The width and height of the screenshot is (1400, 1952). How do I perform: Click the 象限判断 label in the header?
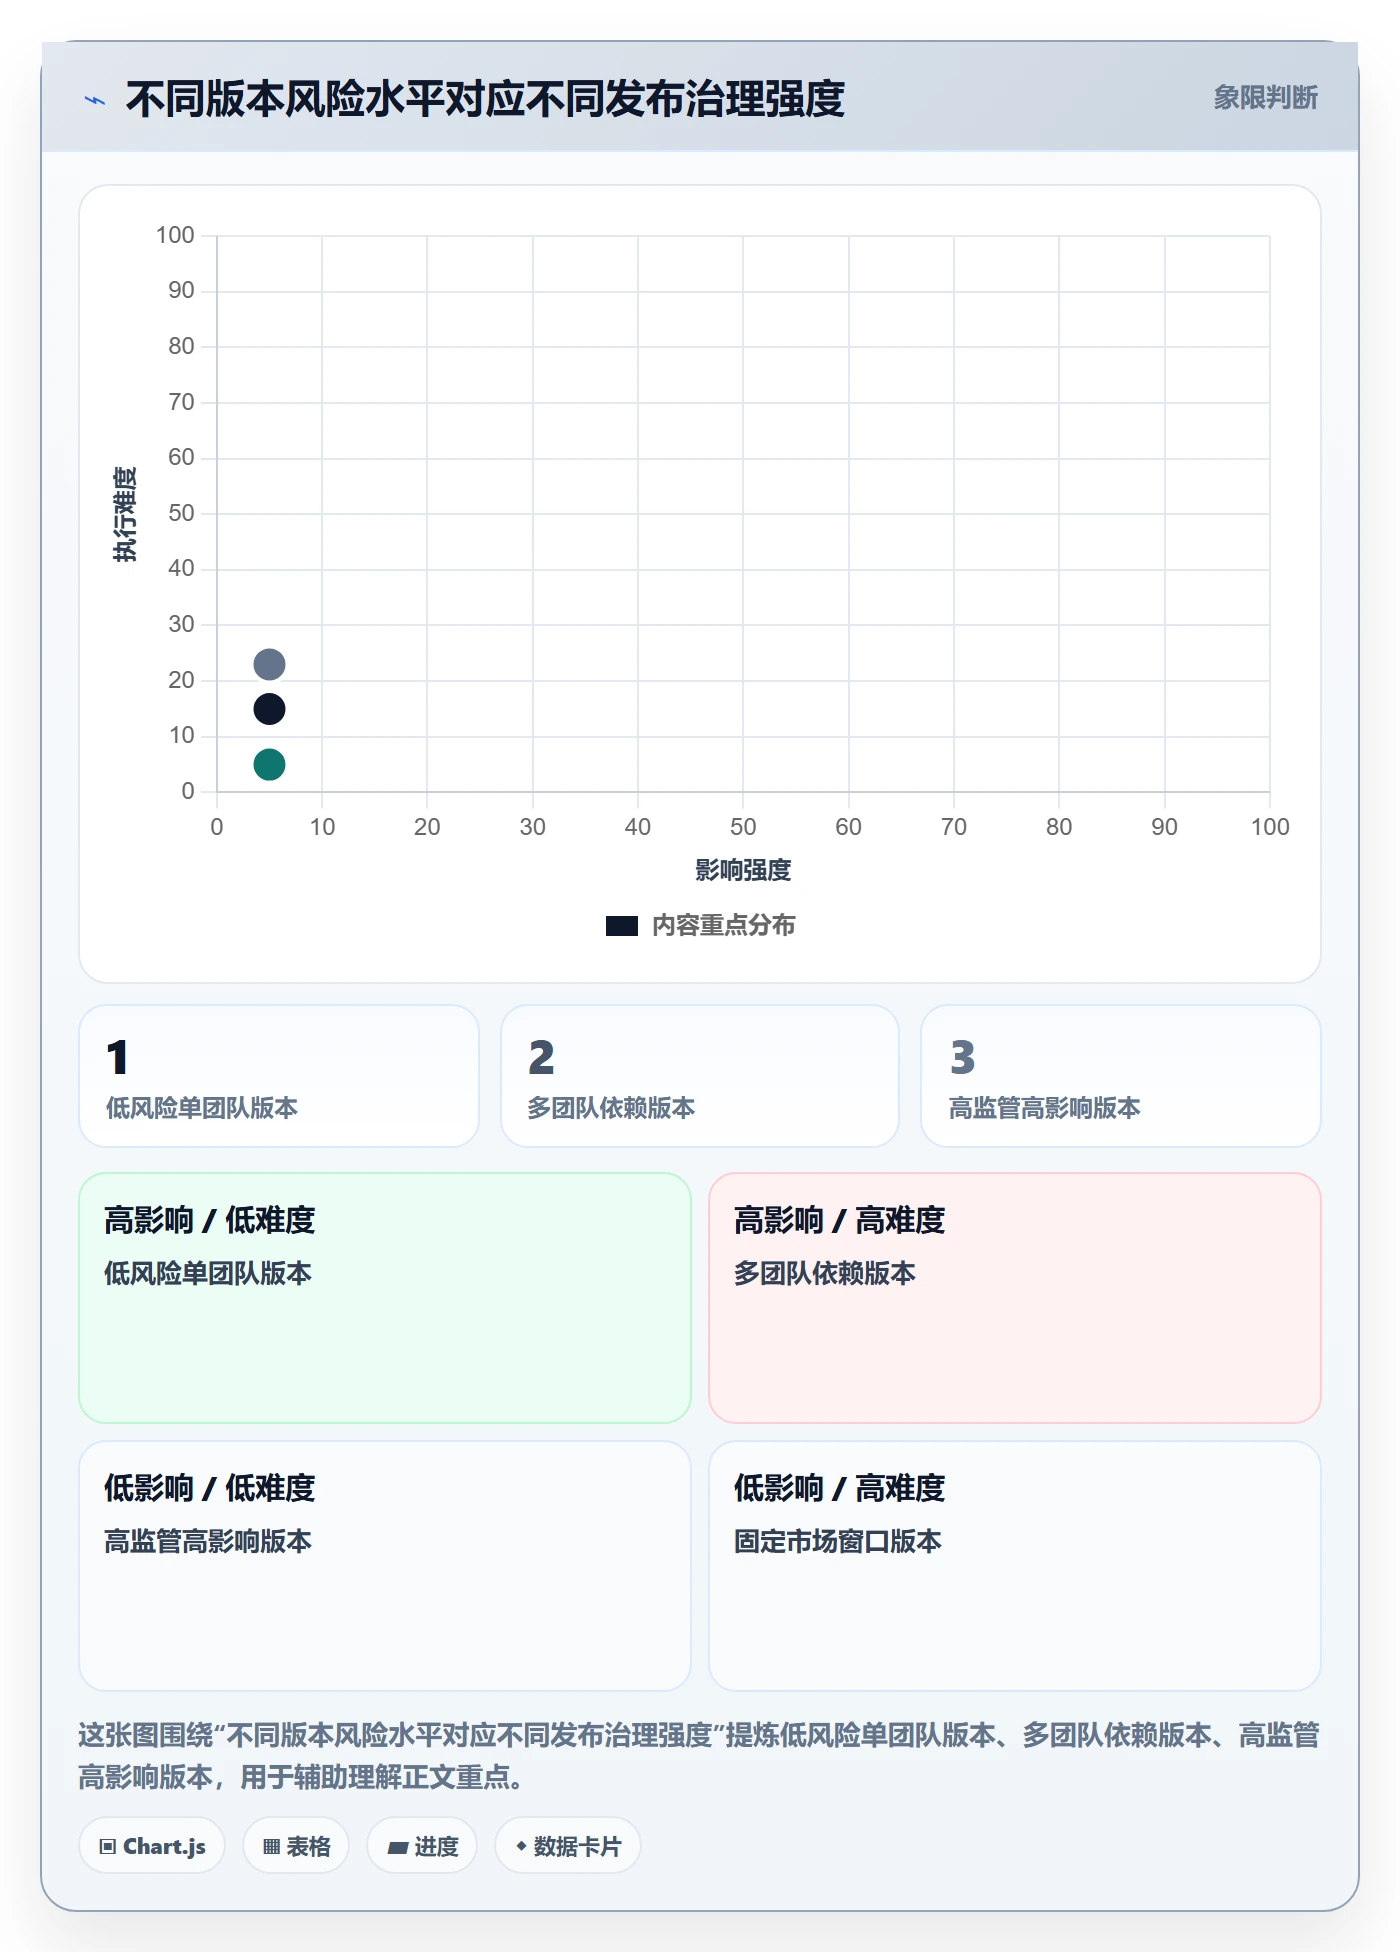coord(1265,98)
